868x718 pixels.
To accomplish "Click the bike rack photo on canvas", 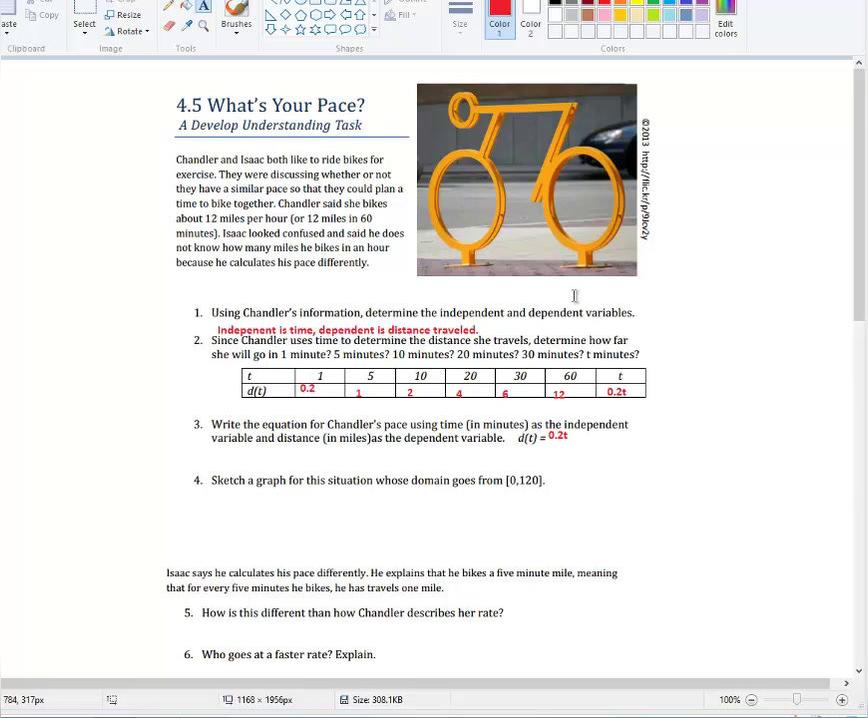I will 526,180.
